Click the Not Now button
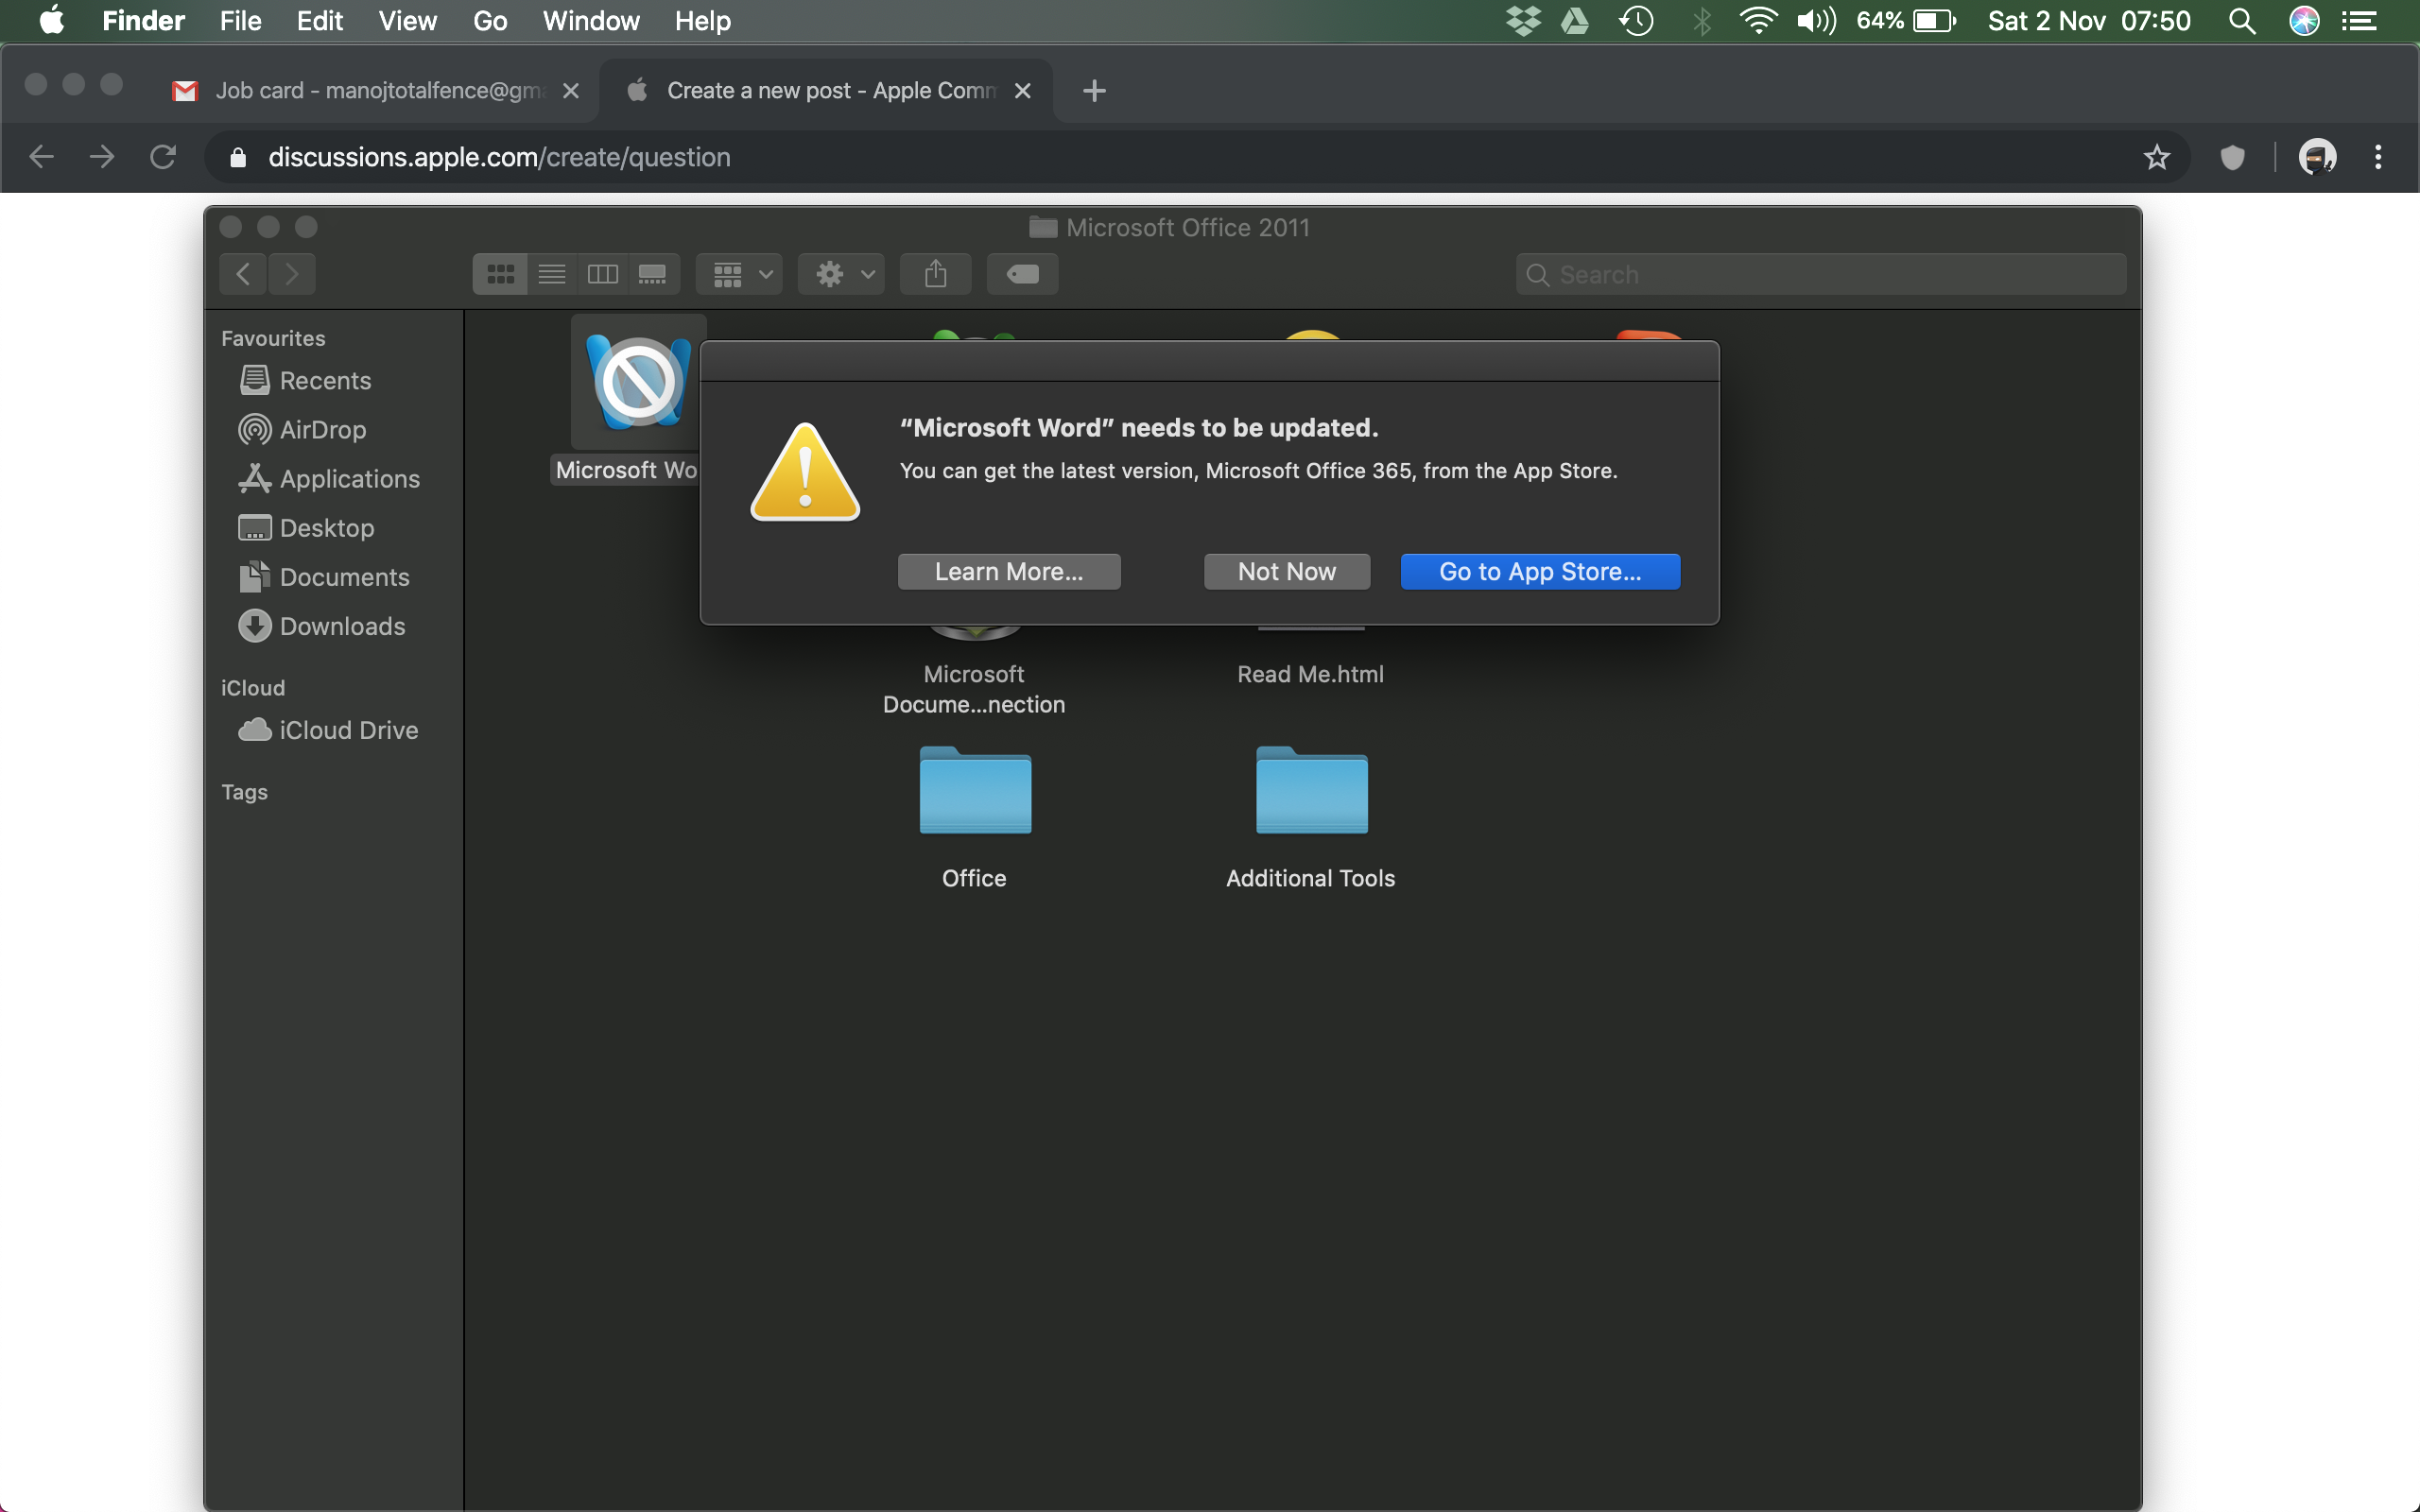The width and height of the screenshot is (2420, 1512). 1286,571
